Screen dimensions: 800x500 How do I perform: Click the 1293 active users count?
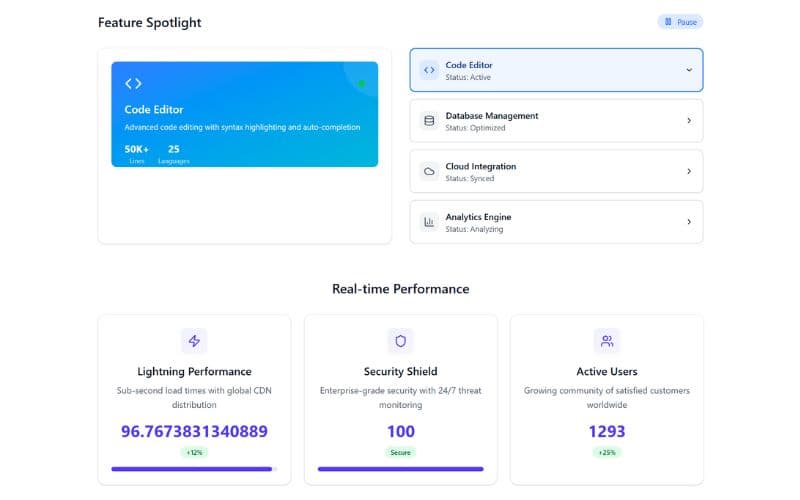(606, 431)
